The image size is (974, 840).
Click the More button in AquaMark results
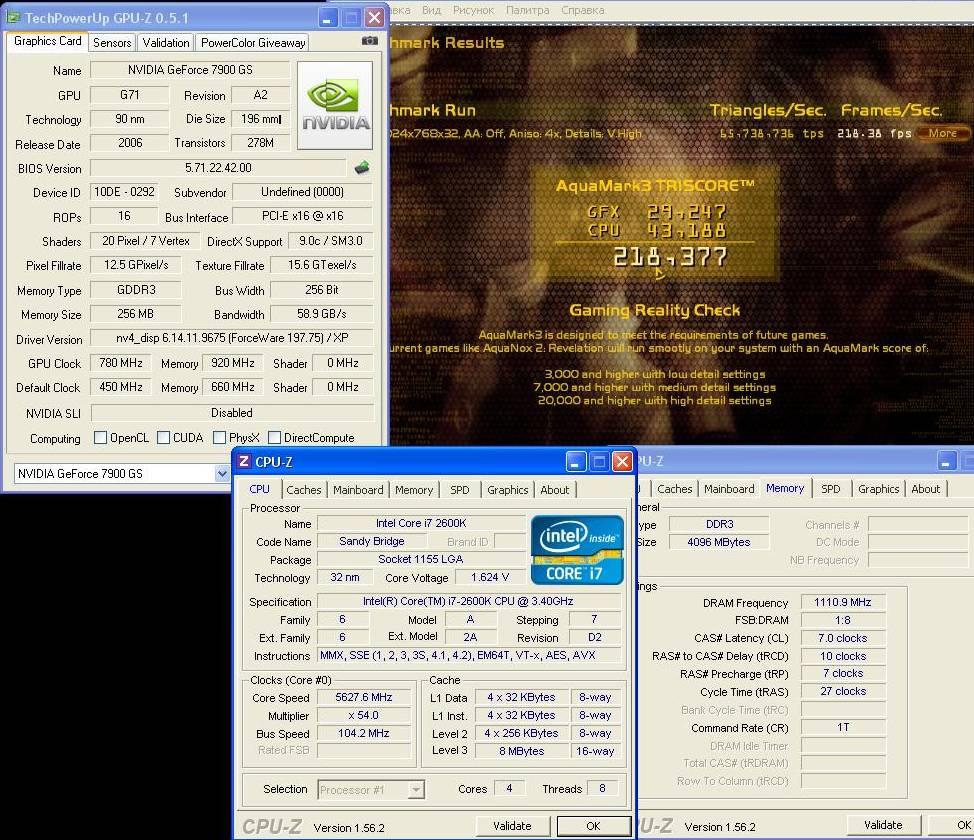[942, 133]
